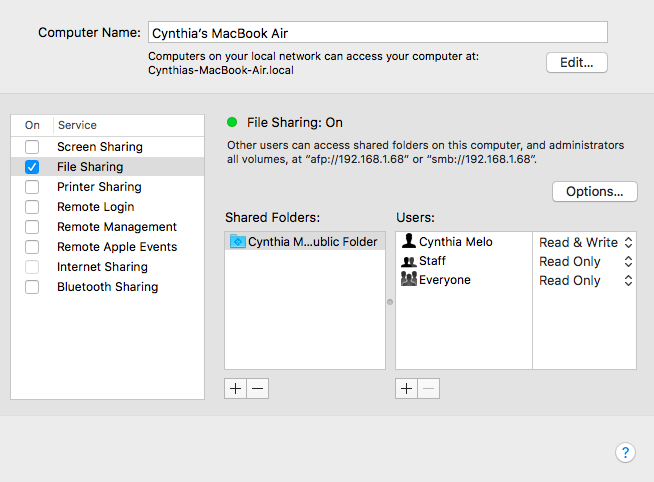Disable the File Sharing checkbox

coord(33,167)
